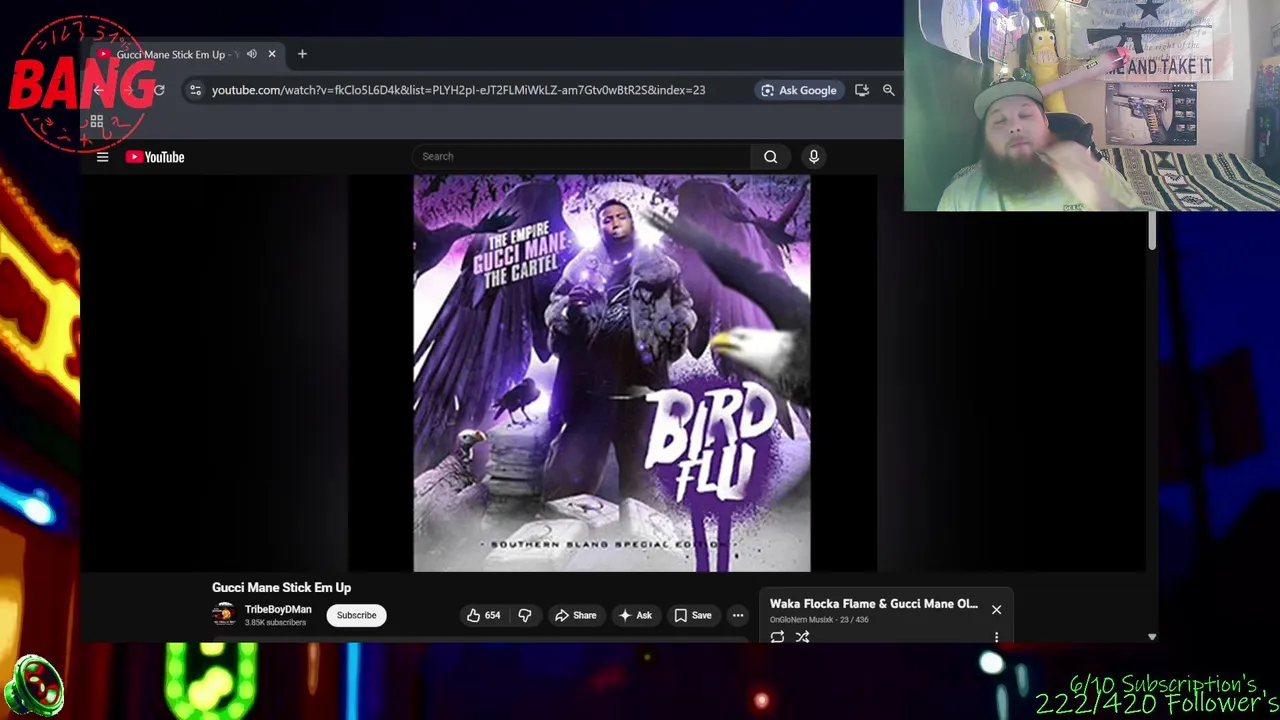Close the playlist panel
Image resolution: width=1280 pixels, height=720 pixels.
click(996, 609)
